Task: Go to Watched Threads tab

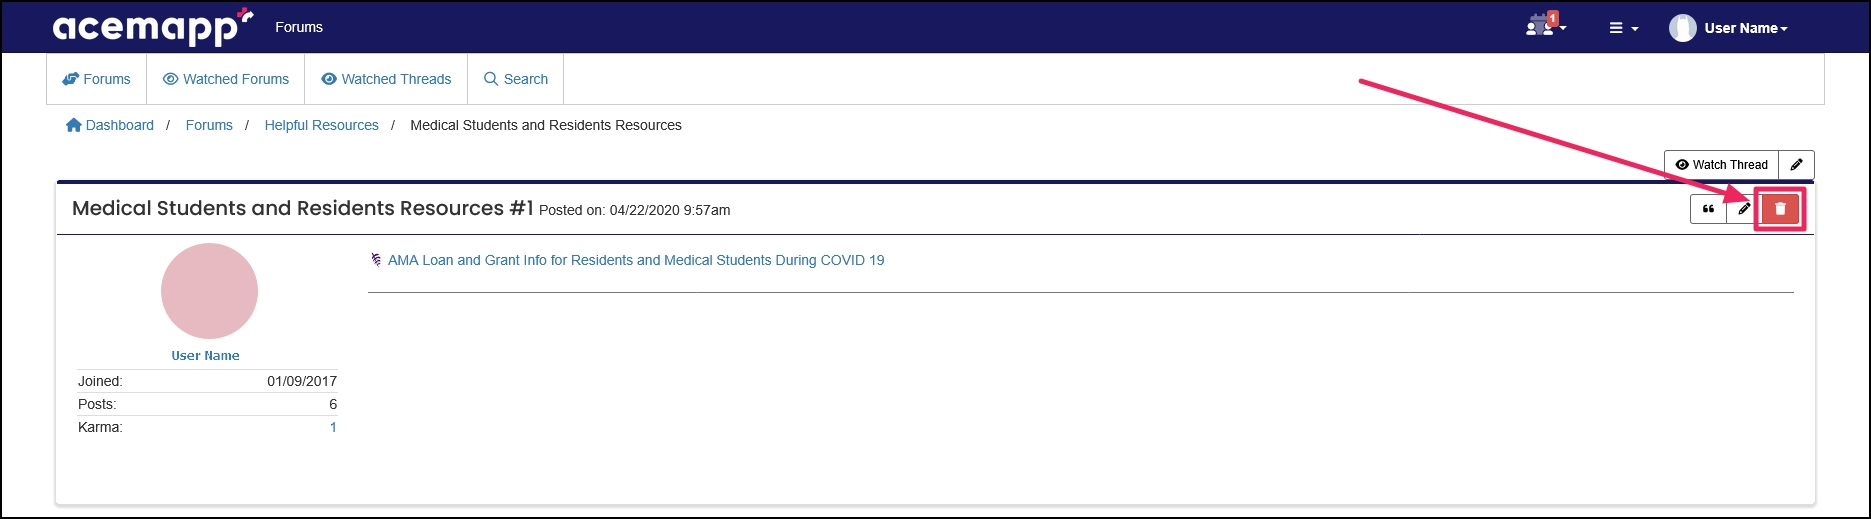Action: 386,79
